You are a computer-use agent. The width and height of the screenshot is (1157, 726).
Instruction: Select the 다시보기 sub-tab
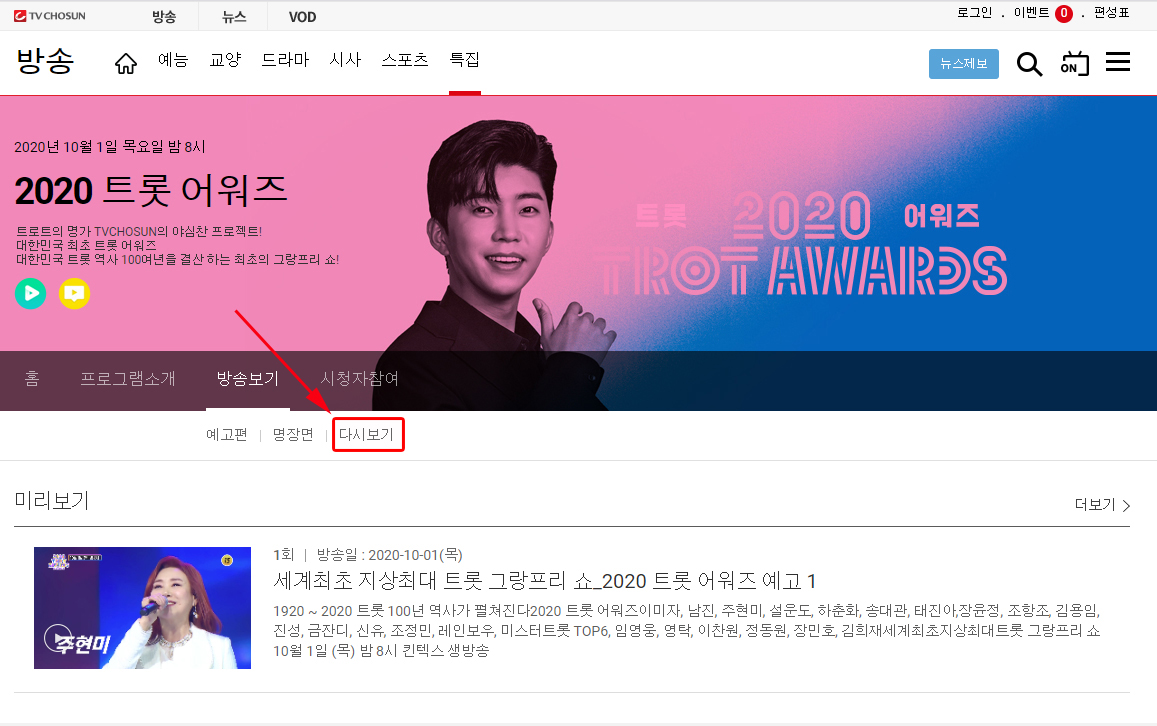[367, 435]
